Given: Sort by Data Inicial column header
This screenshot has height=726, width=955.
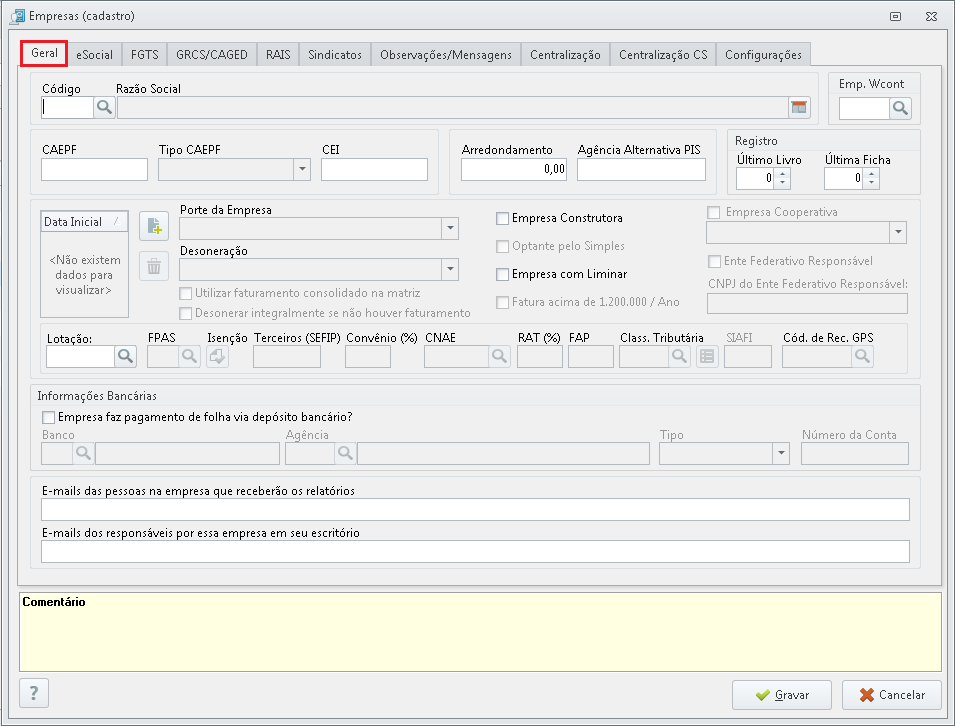Looking at the screenshot, I should click(84, 222).
